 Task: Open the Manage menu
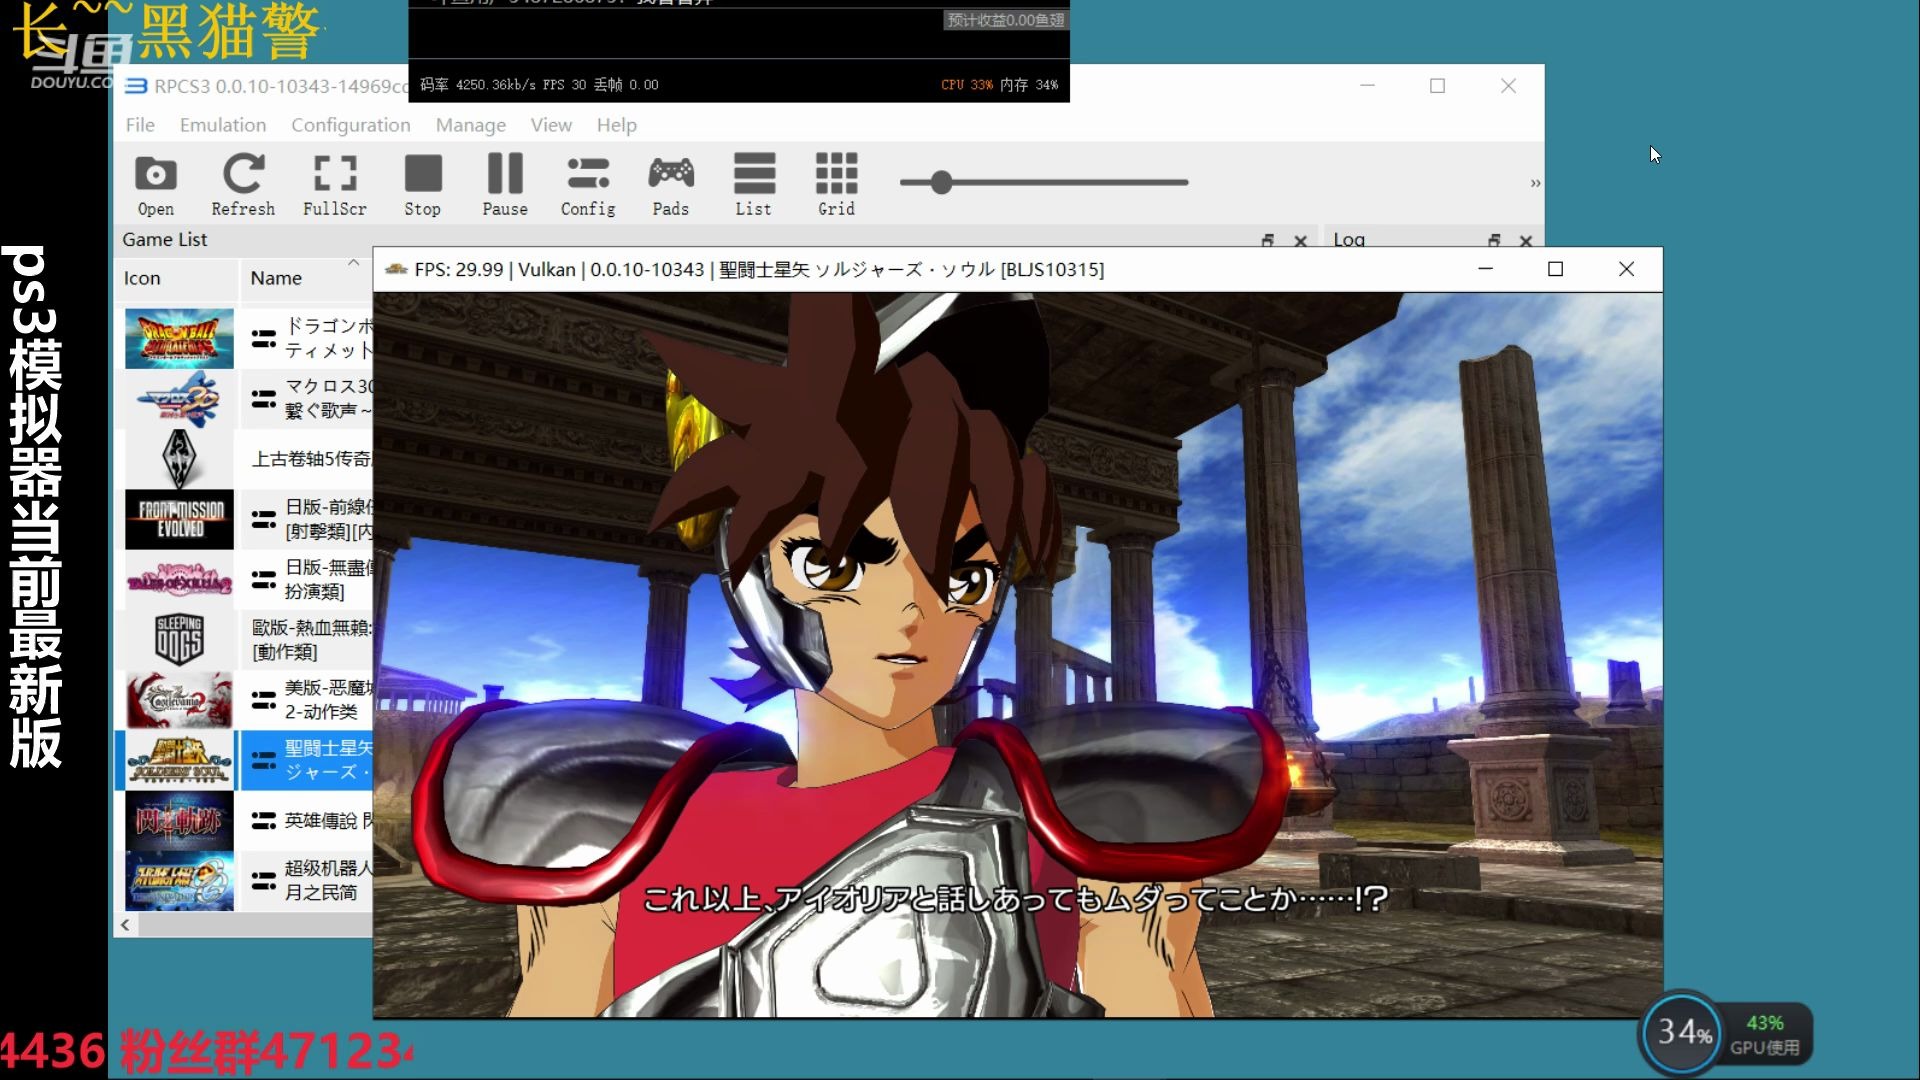pyautogui.click(x=470, y=125)
